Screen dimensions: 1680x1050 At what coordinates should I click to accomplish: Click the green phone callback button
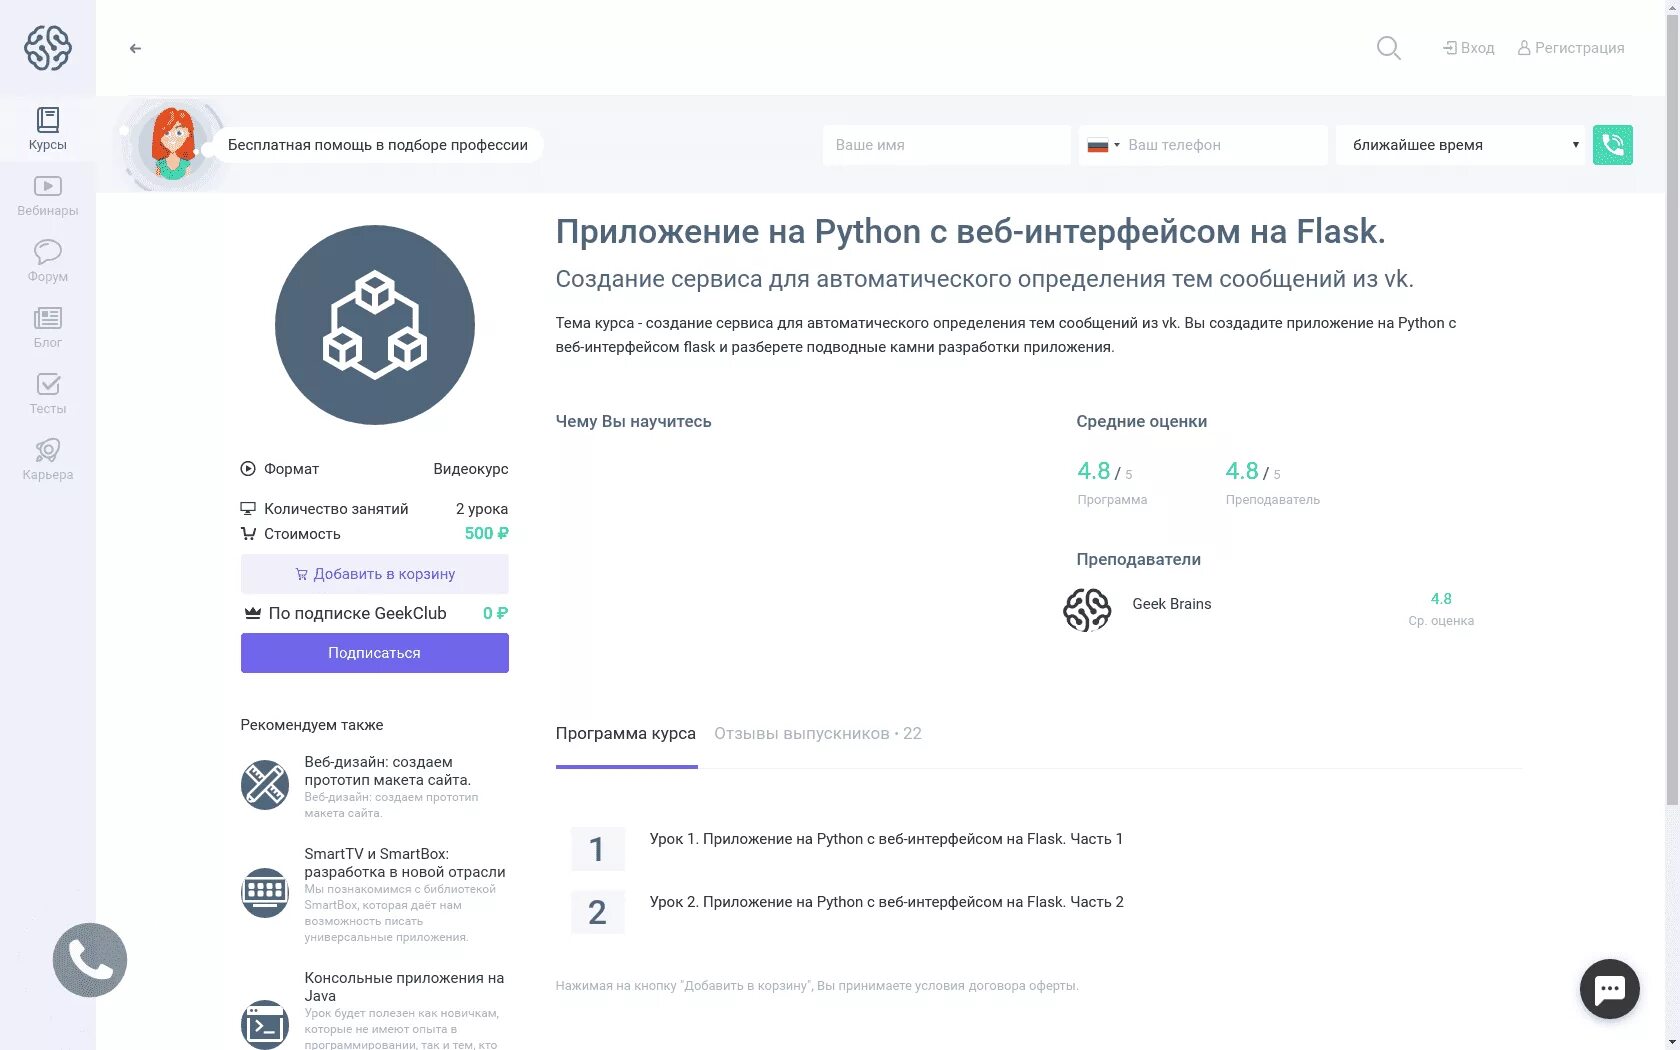click(1612, 145)
